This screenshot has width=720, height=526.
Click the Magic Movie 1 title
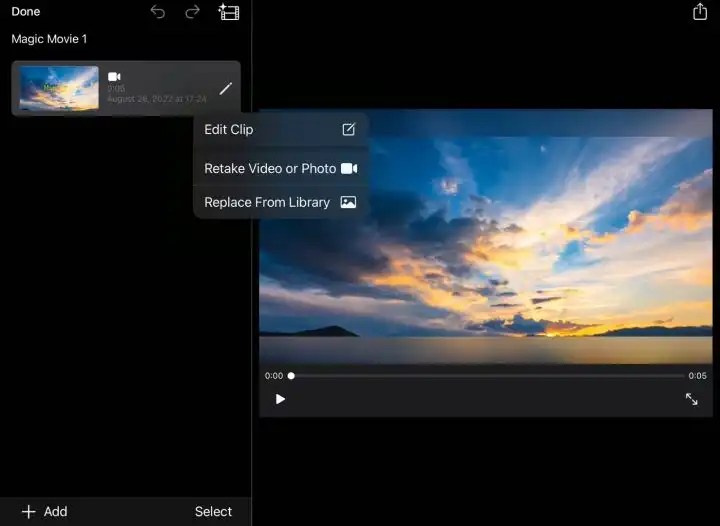click(49, 39)
